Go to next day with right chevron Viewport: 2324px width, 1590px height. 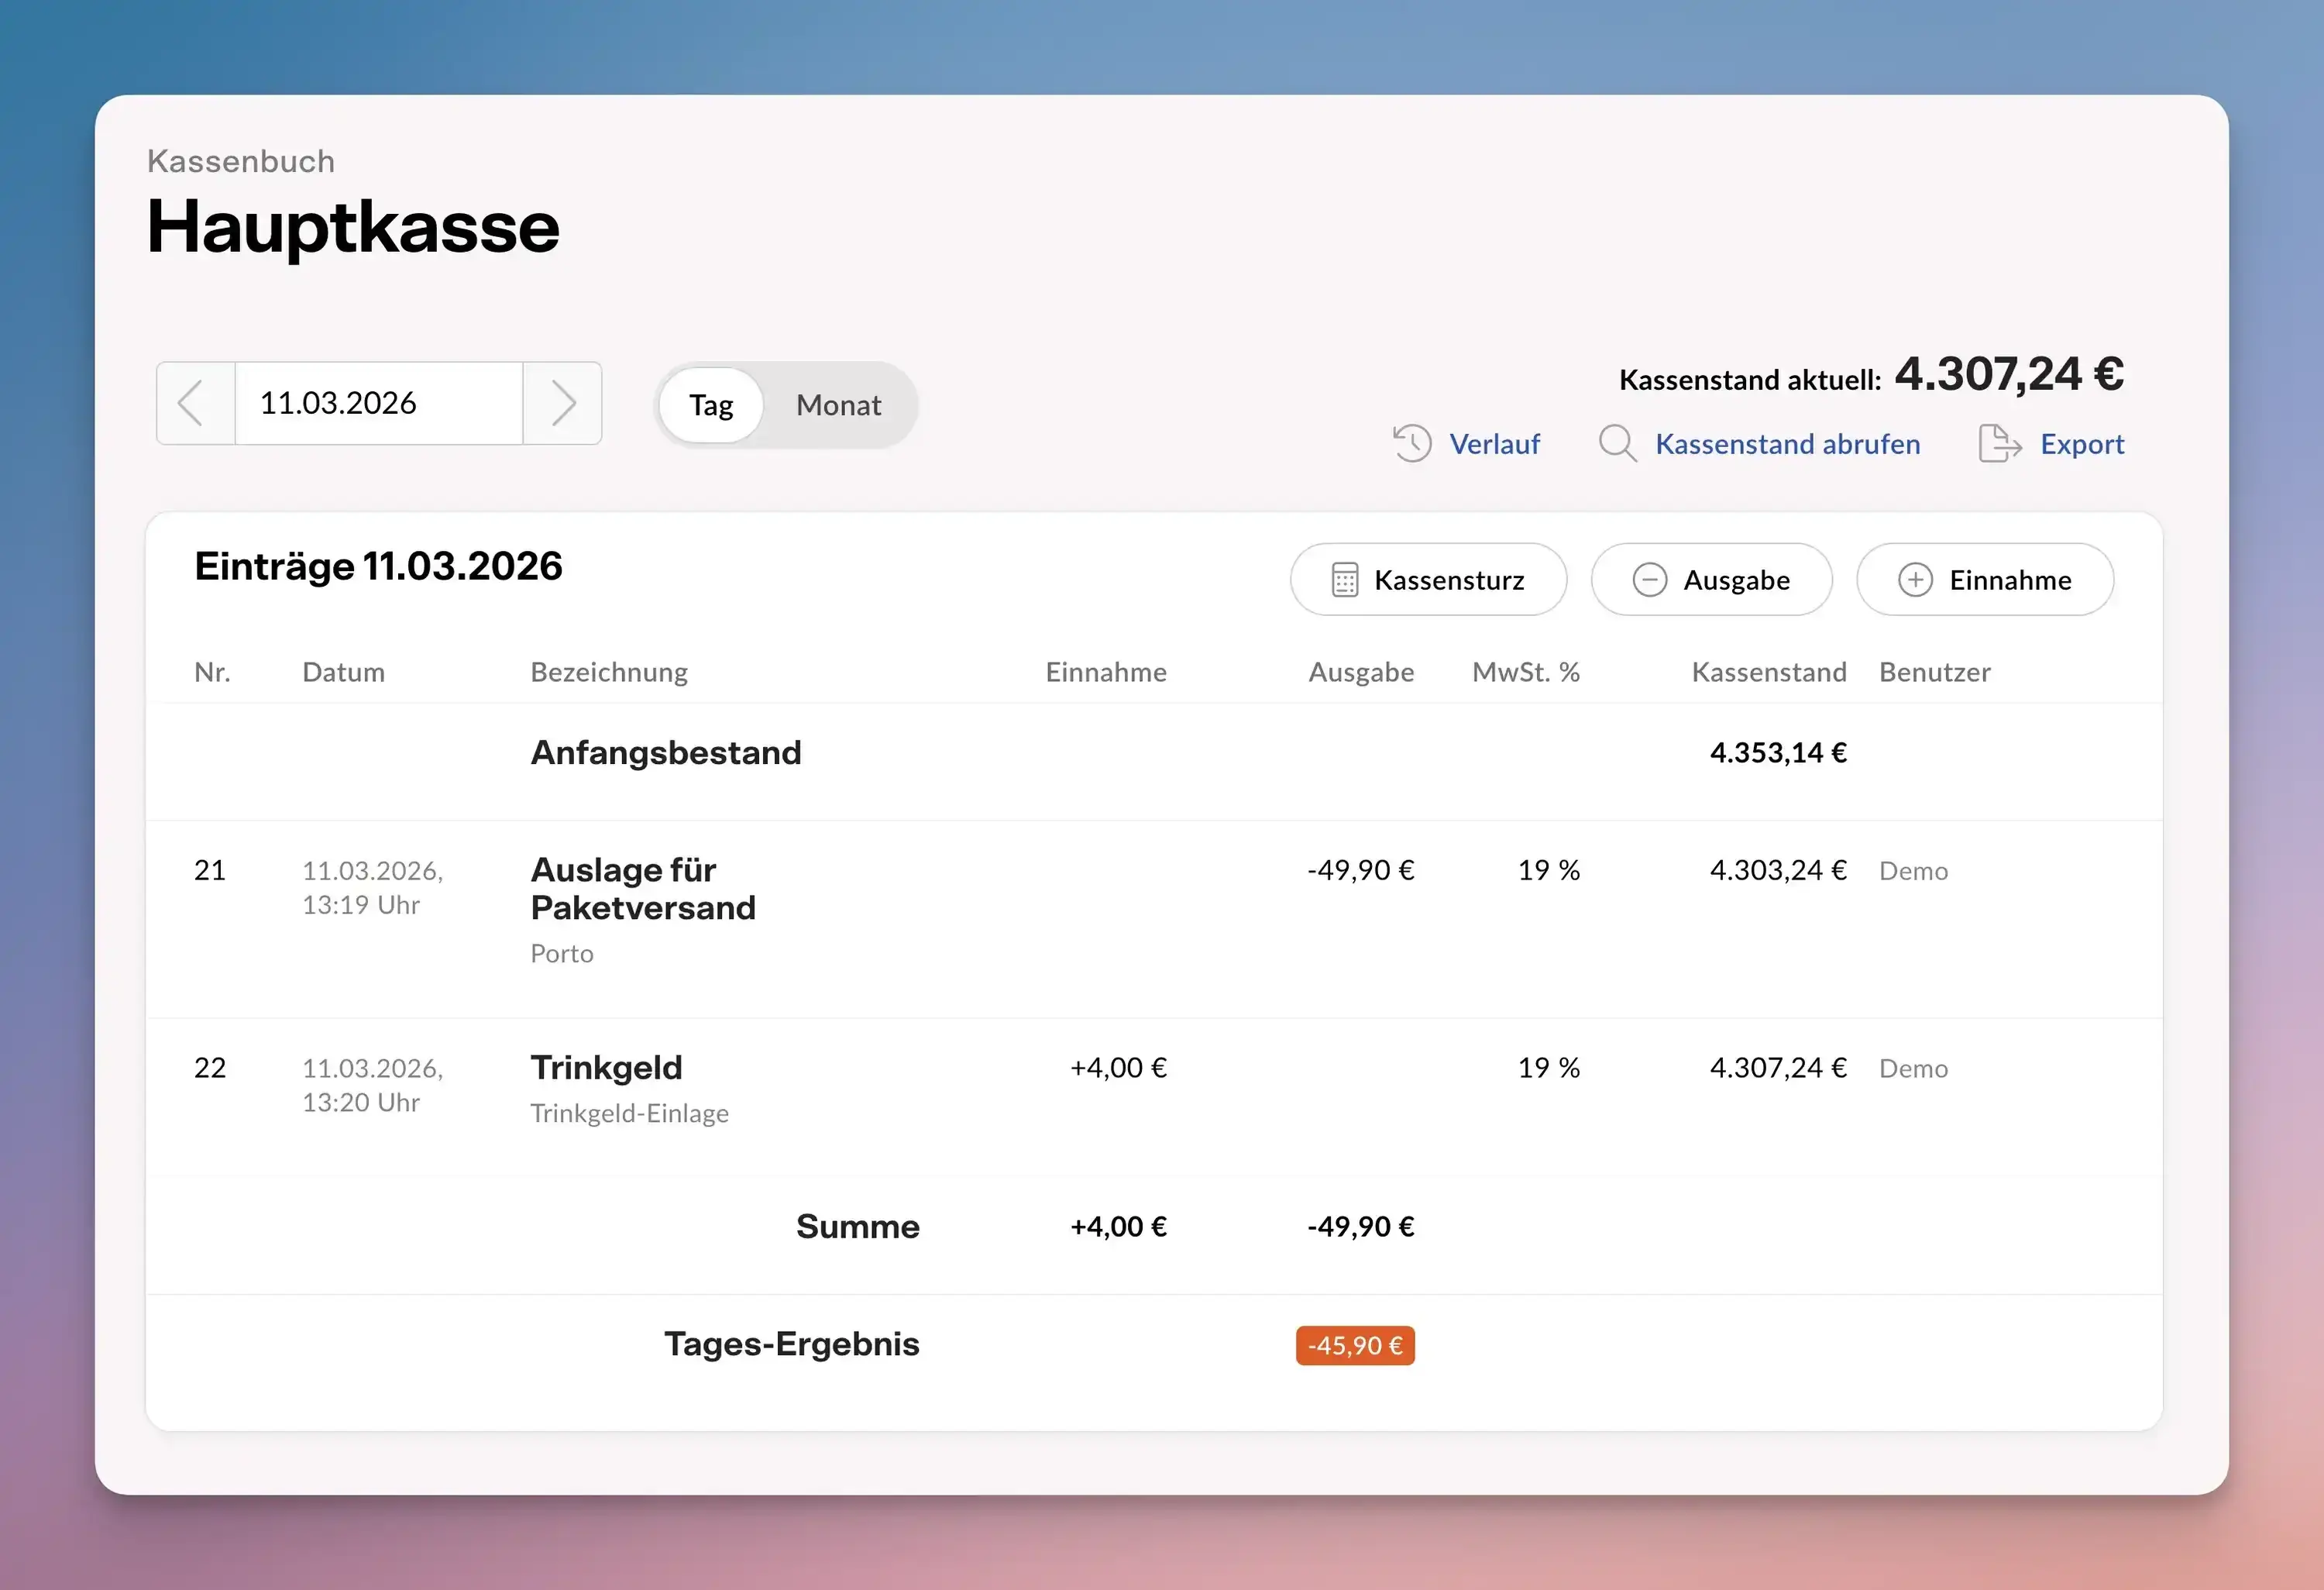click(563, 403)
